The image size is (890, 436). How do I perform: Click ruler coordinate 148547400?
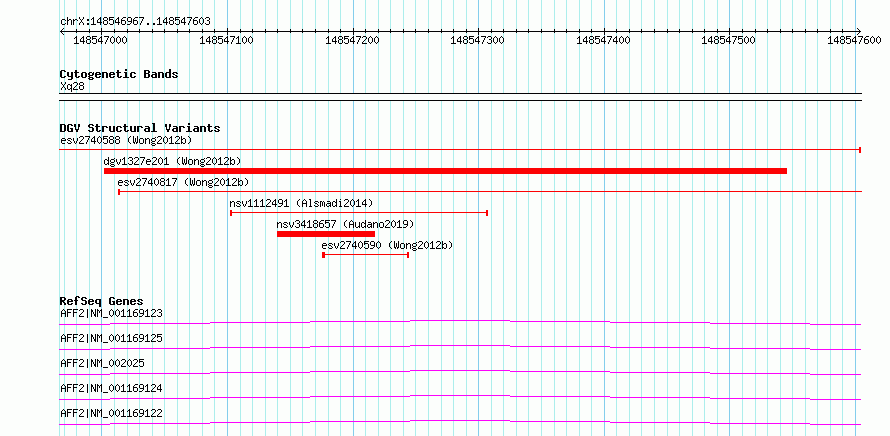[603, 40]
